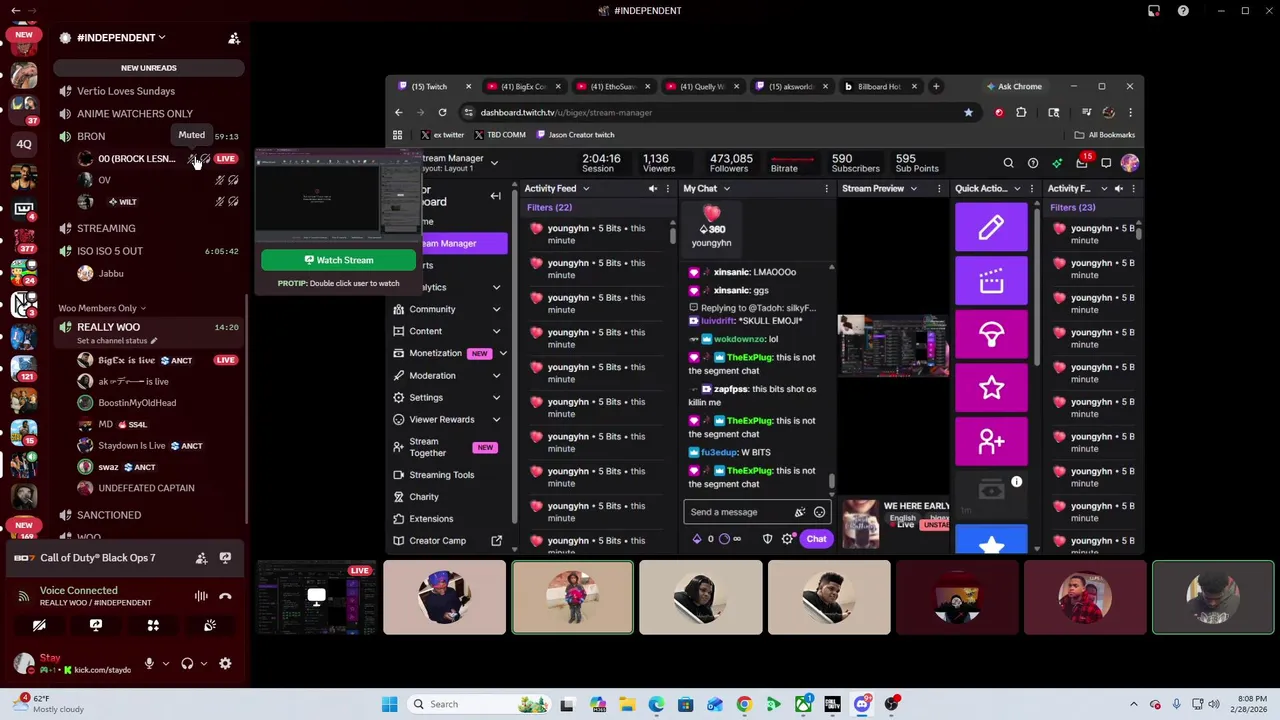Click the green Watch Stream button
Image resolution: width=1280 pixels, height=720 pixels.
pos(339,260)
